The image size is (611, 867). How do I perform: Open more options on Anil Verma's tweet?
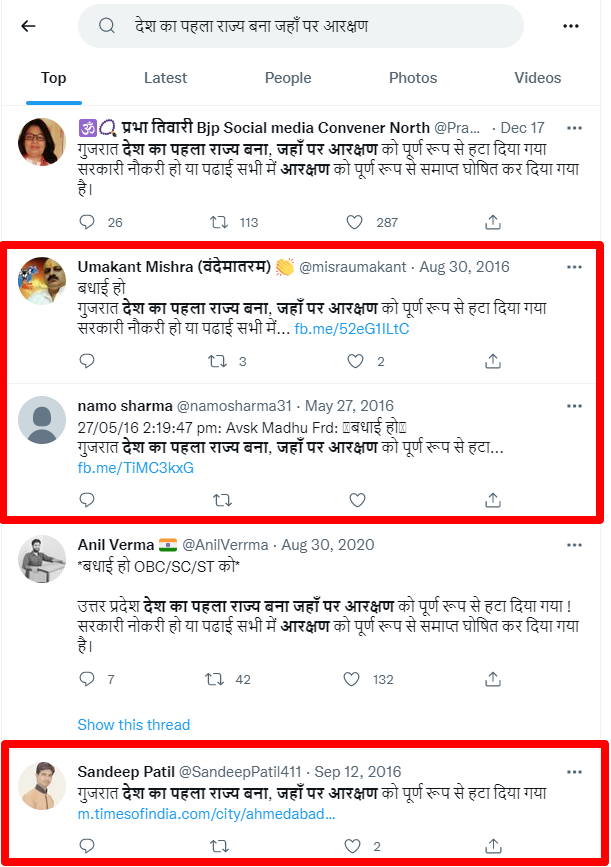pos(574,545)
